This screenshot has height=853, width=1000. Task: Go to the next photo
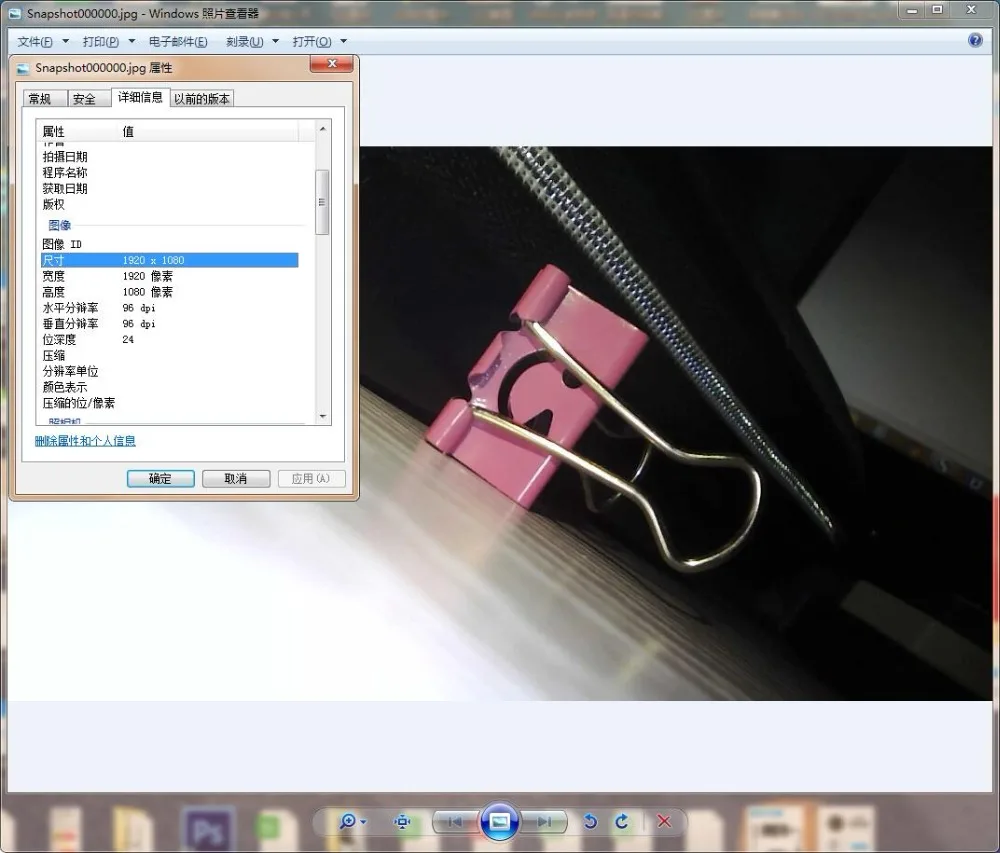coord(543,822)
